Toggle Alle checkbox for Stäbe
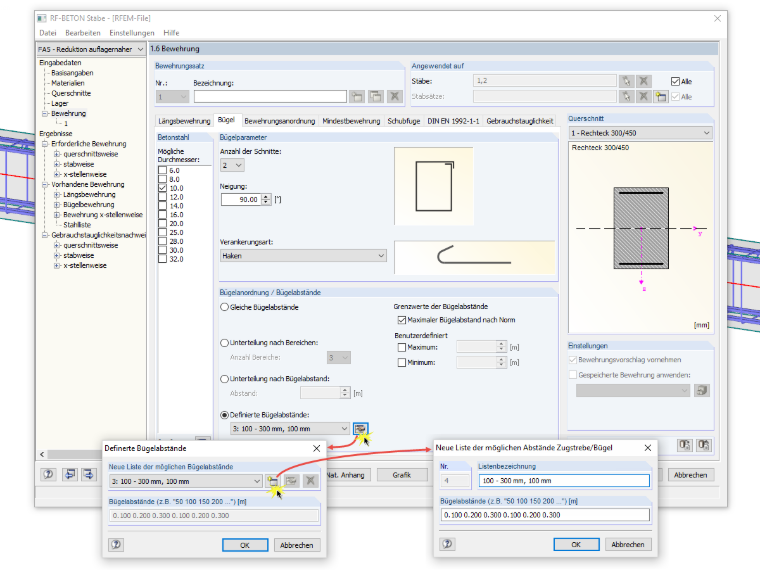Viewport: 760px width, 570px height. click(675, 81)
